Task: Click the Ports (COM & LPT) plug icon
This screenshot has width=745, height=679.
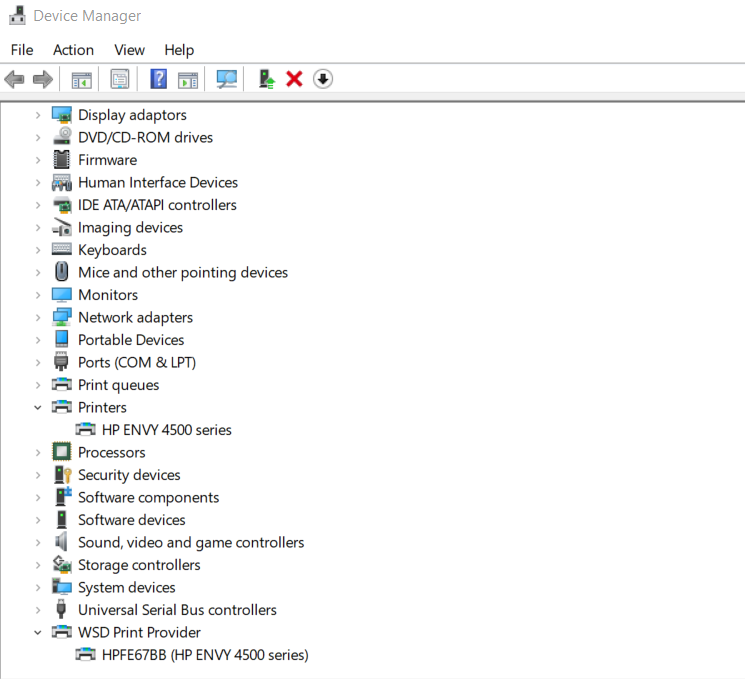Action: (x=61, y=362)
